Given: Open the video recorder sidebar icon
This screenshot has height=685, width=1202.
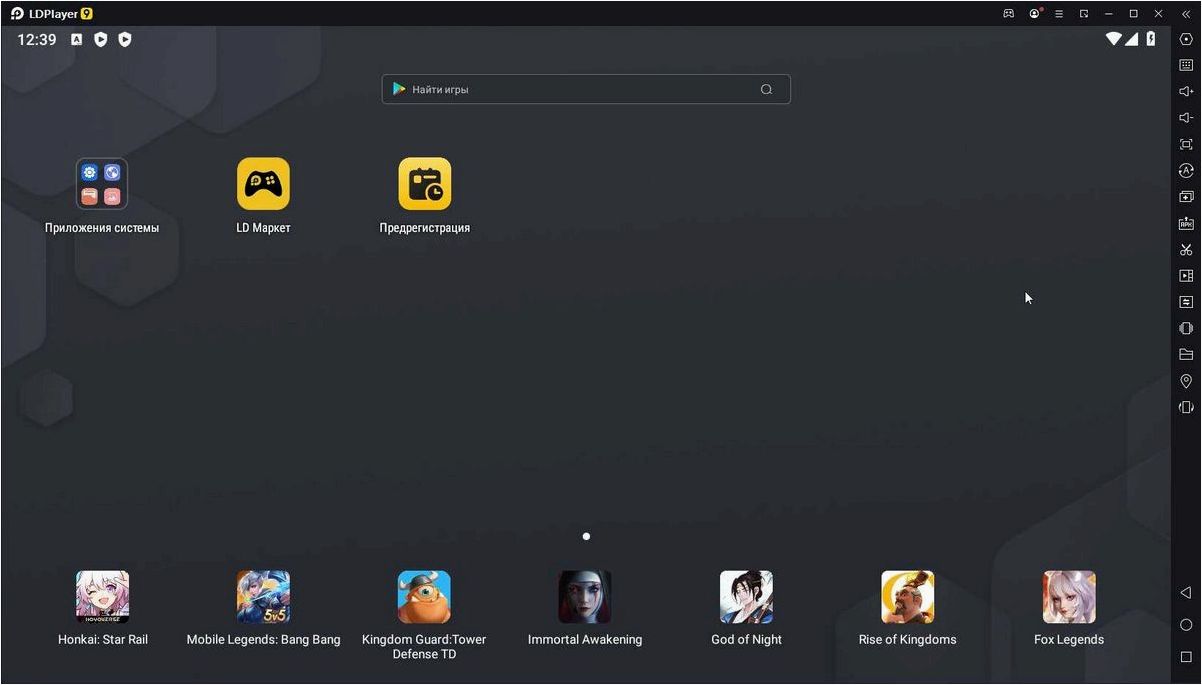Looking at the screenshot, I should [1186, 276].
